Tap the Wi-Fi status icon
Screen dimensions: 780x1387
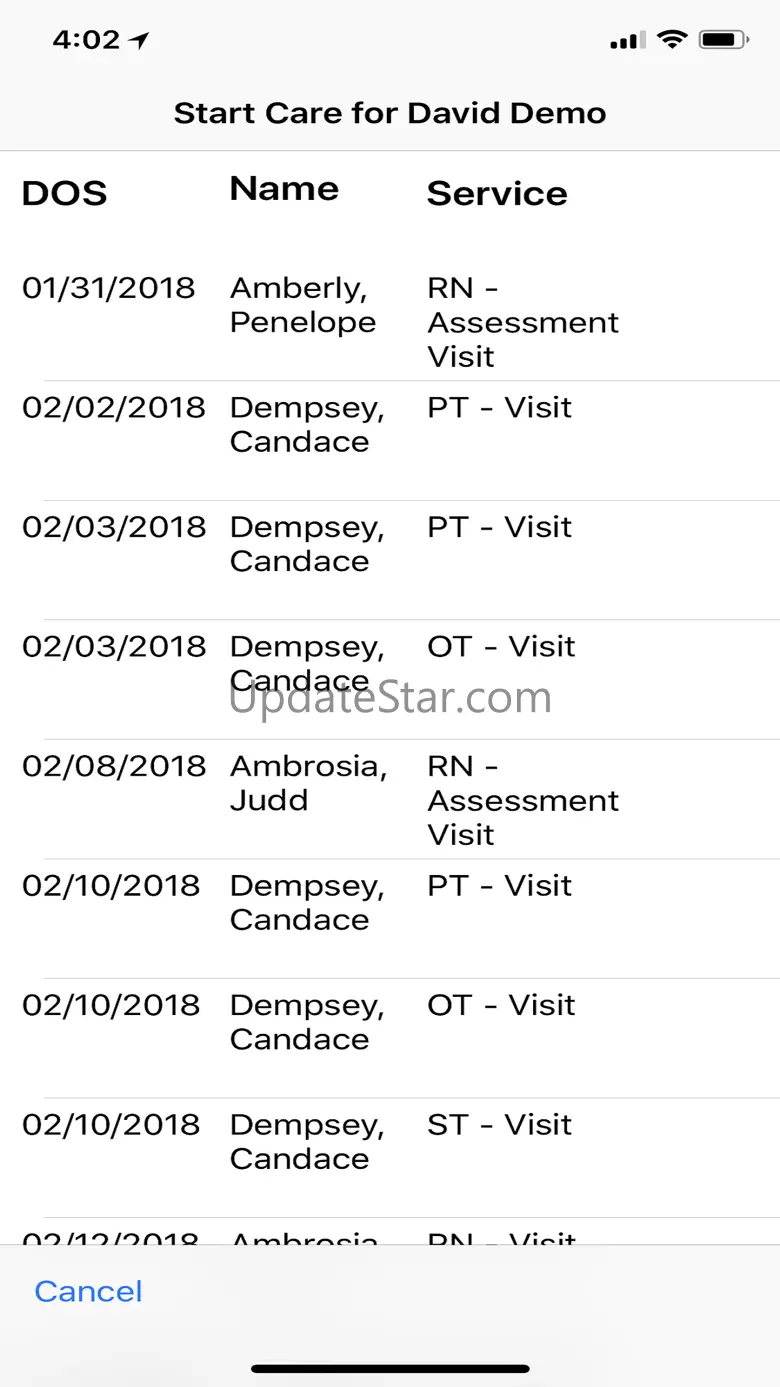click(x=673, y=40)
